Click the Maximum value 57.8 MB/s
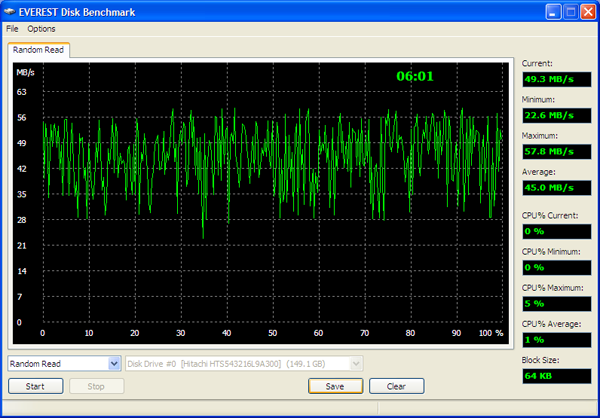 click(557, 152)
